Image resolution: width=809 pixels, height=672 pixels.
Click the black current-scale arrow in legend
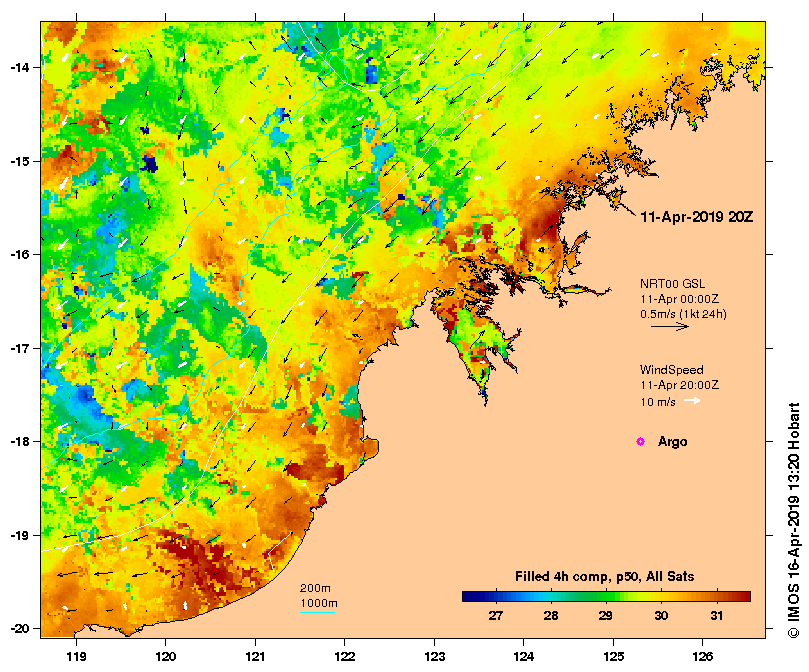point(670,326)
